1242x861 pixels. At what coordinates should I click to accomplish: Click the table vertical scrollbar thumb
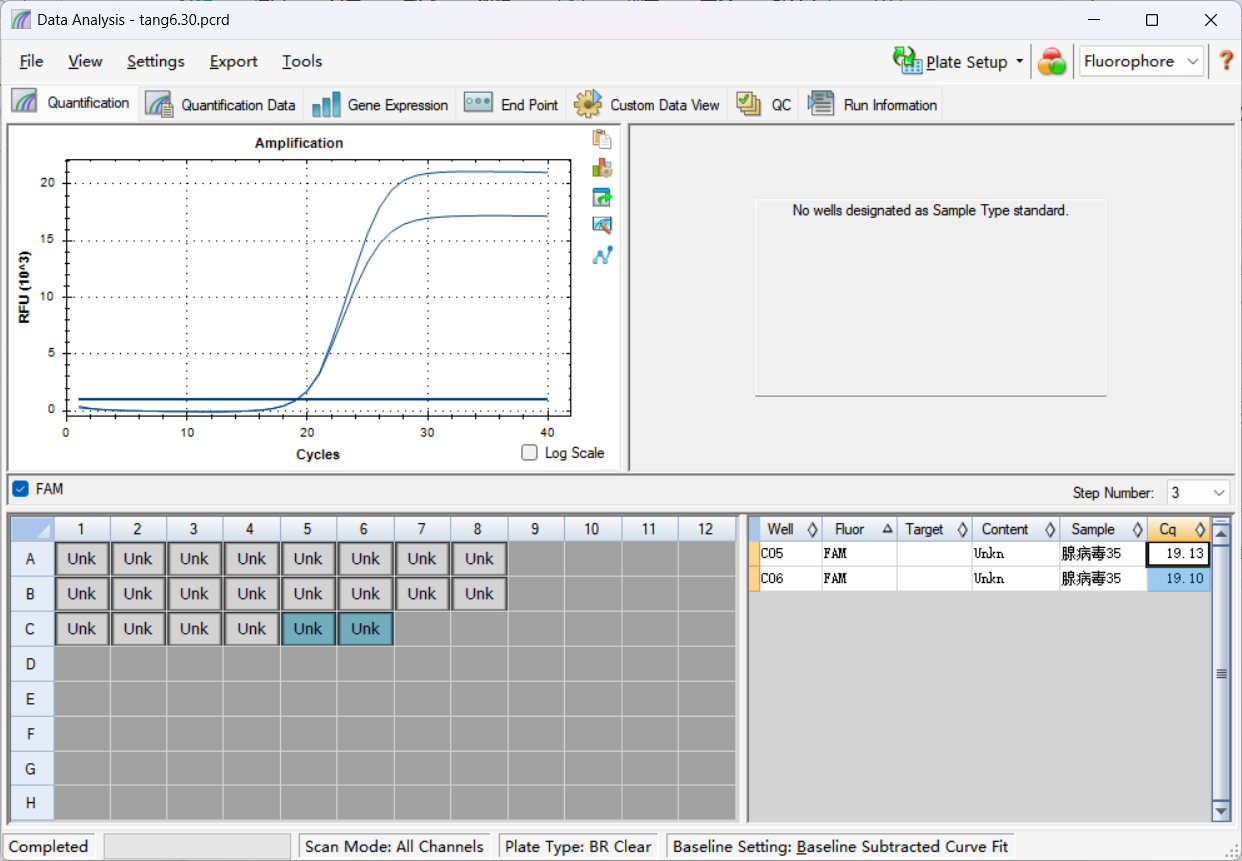click(1221, 673)
